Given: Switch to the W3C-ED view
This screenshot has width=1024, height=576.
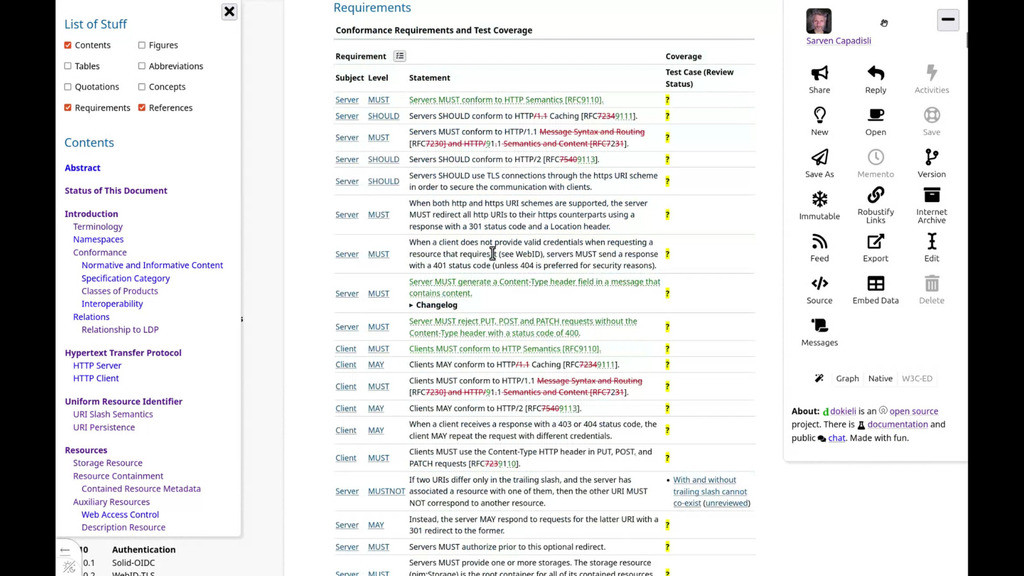Looking at the screenshot, I should (x=917, y=378).
